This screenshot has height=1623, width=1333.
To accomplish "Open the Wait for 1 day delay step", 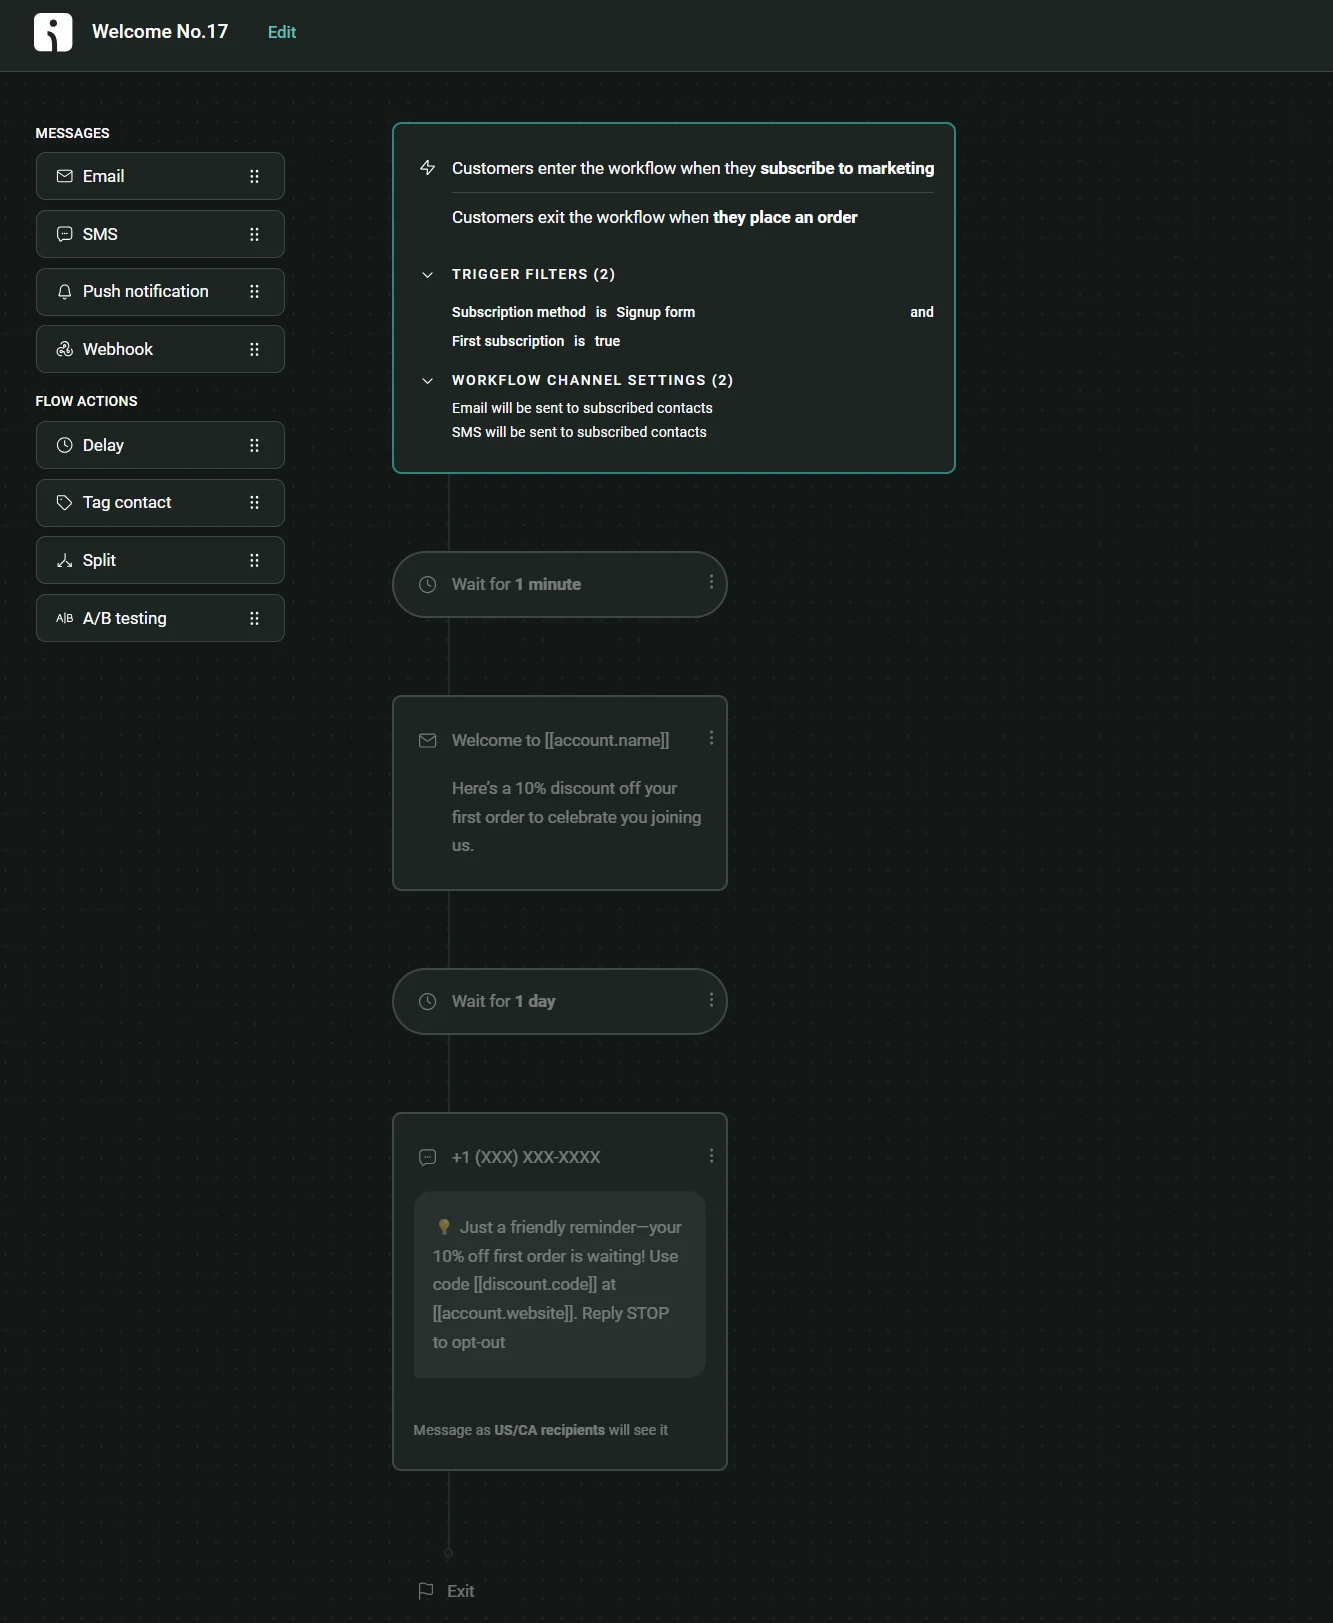I will 560,1001.
